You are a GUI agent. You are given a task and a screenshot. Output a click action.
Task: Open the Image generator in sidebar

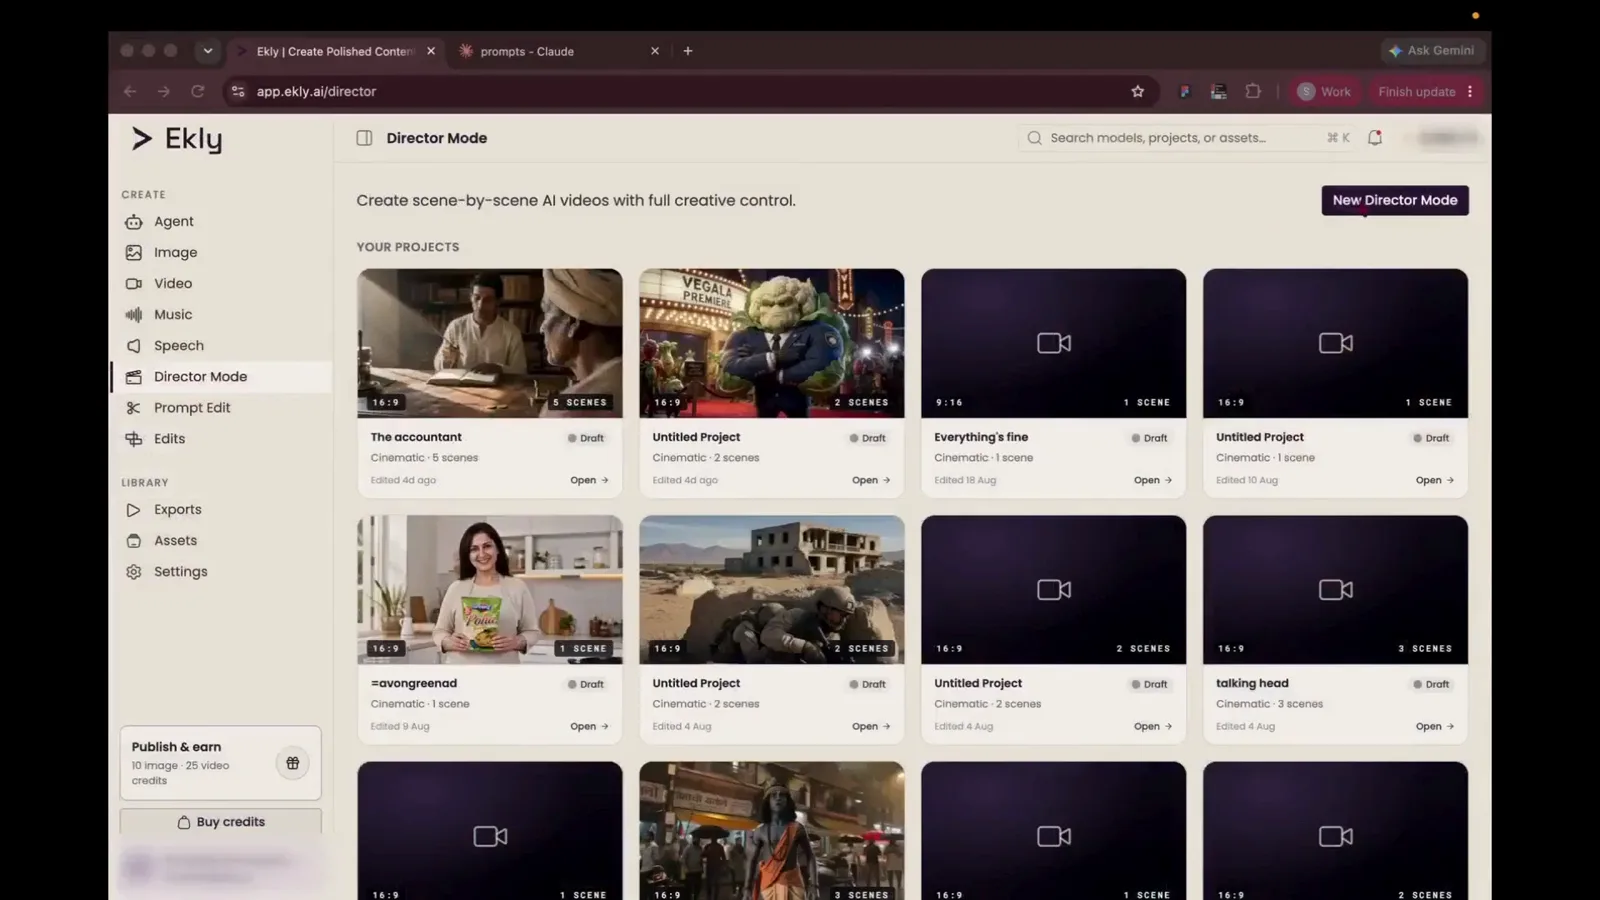[x=175, y=252]
